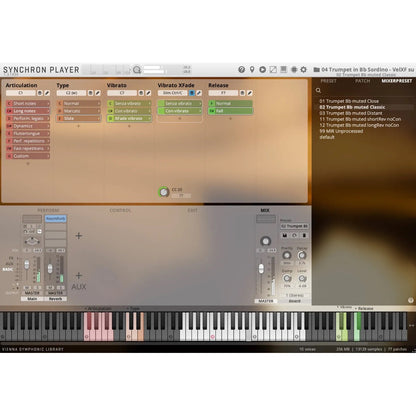Click the Main channel volume fader
Viewport: 416px width, 416px height.
(x=27, y=265)
